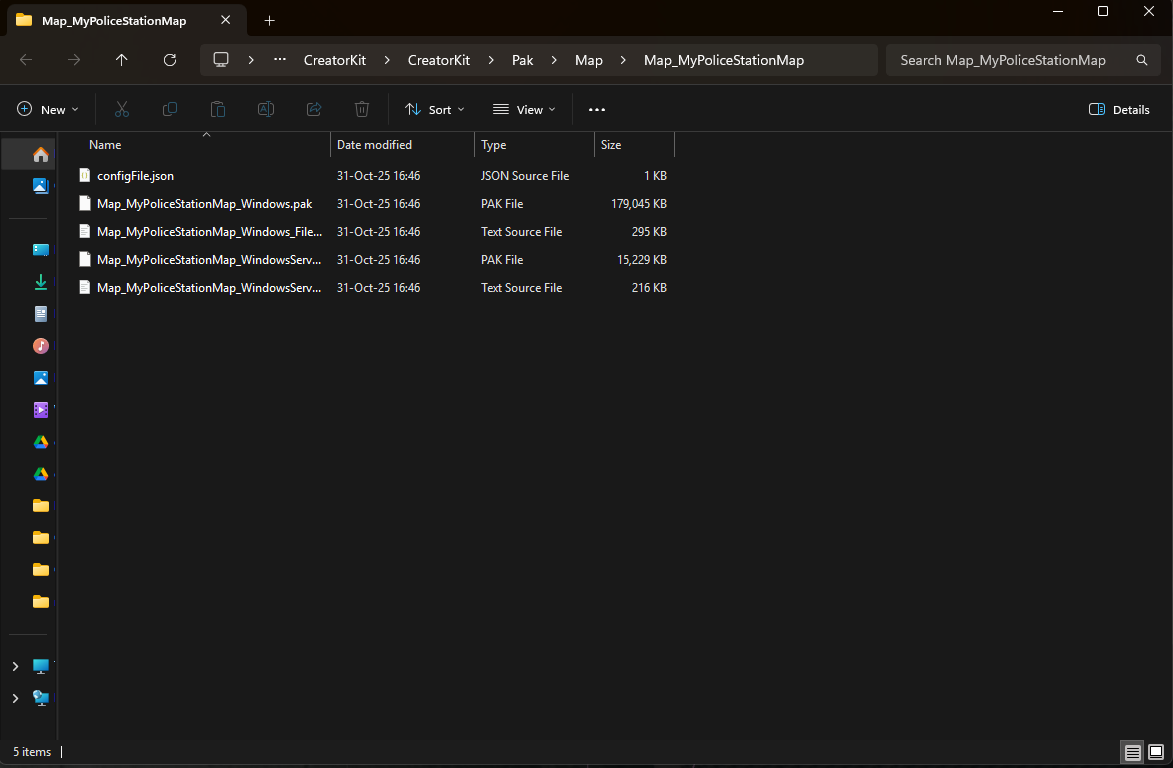Switch to details list view layout

pos(1132,752)
